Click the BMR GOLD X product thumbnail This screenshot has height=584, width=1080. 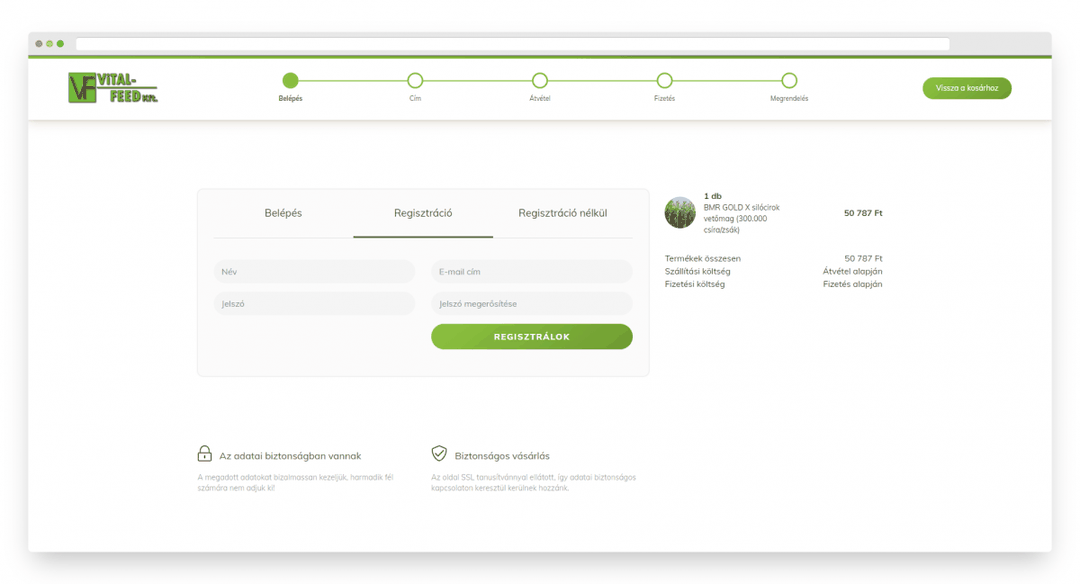680,213
